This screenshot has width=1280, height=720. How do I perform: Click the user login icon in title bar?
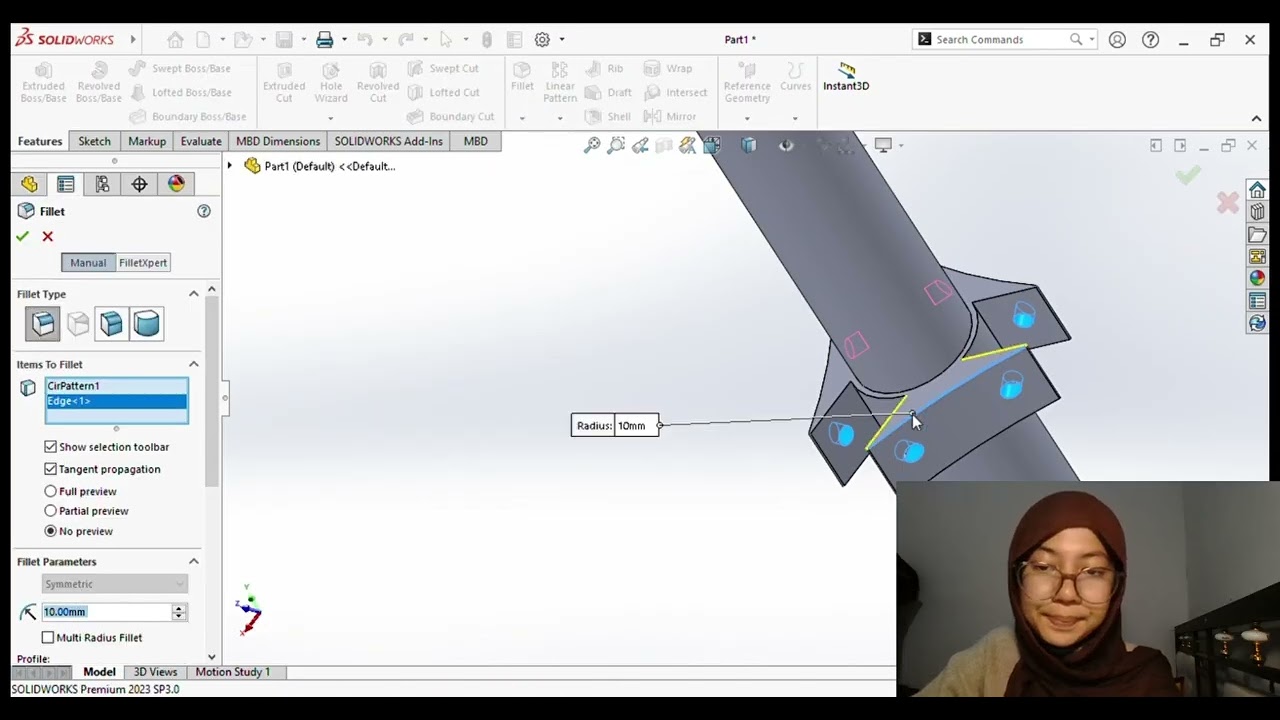[x=1117, y=40]
